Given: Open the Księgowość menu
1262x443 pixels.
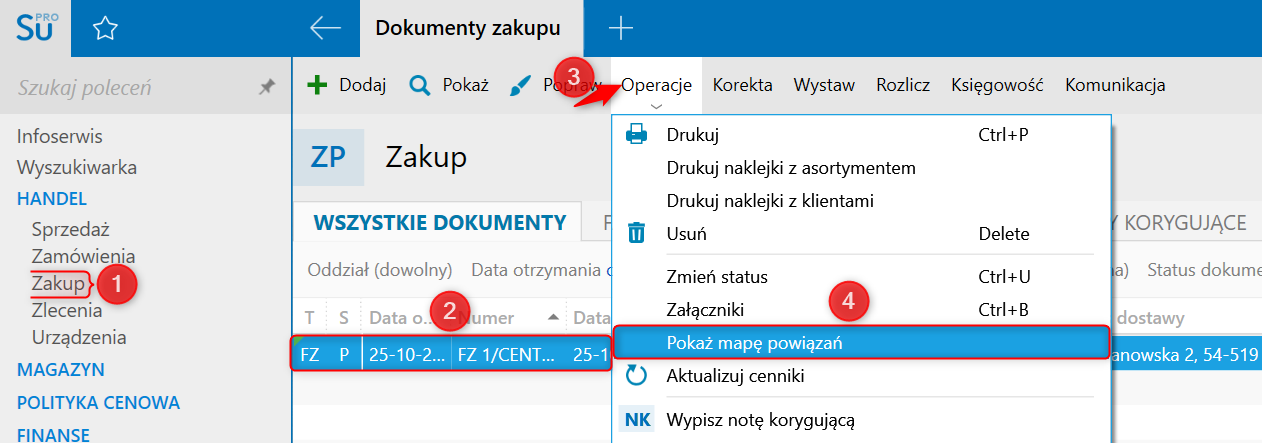Looking at the screenshot, I should (x=998, y=85).
